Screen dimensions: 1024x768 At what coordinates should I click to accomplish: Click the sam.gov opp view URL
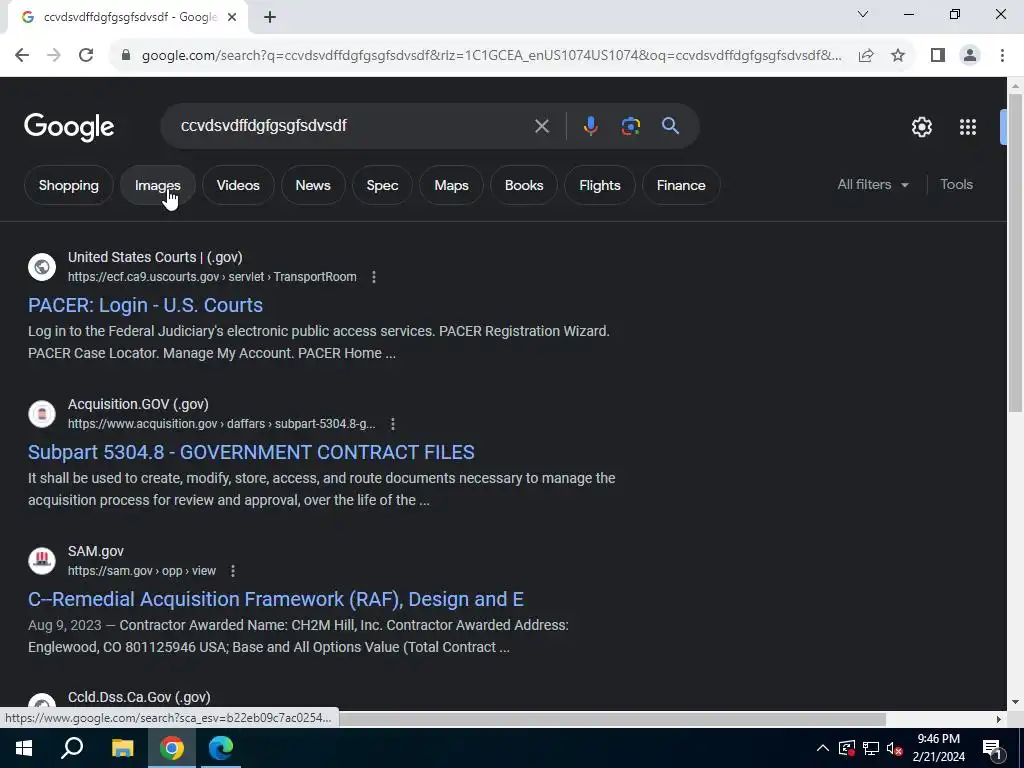coord(142,571)
